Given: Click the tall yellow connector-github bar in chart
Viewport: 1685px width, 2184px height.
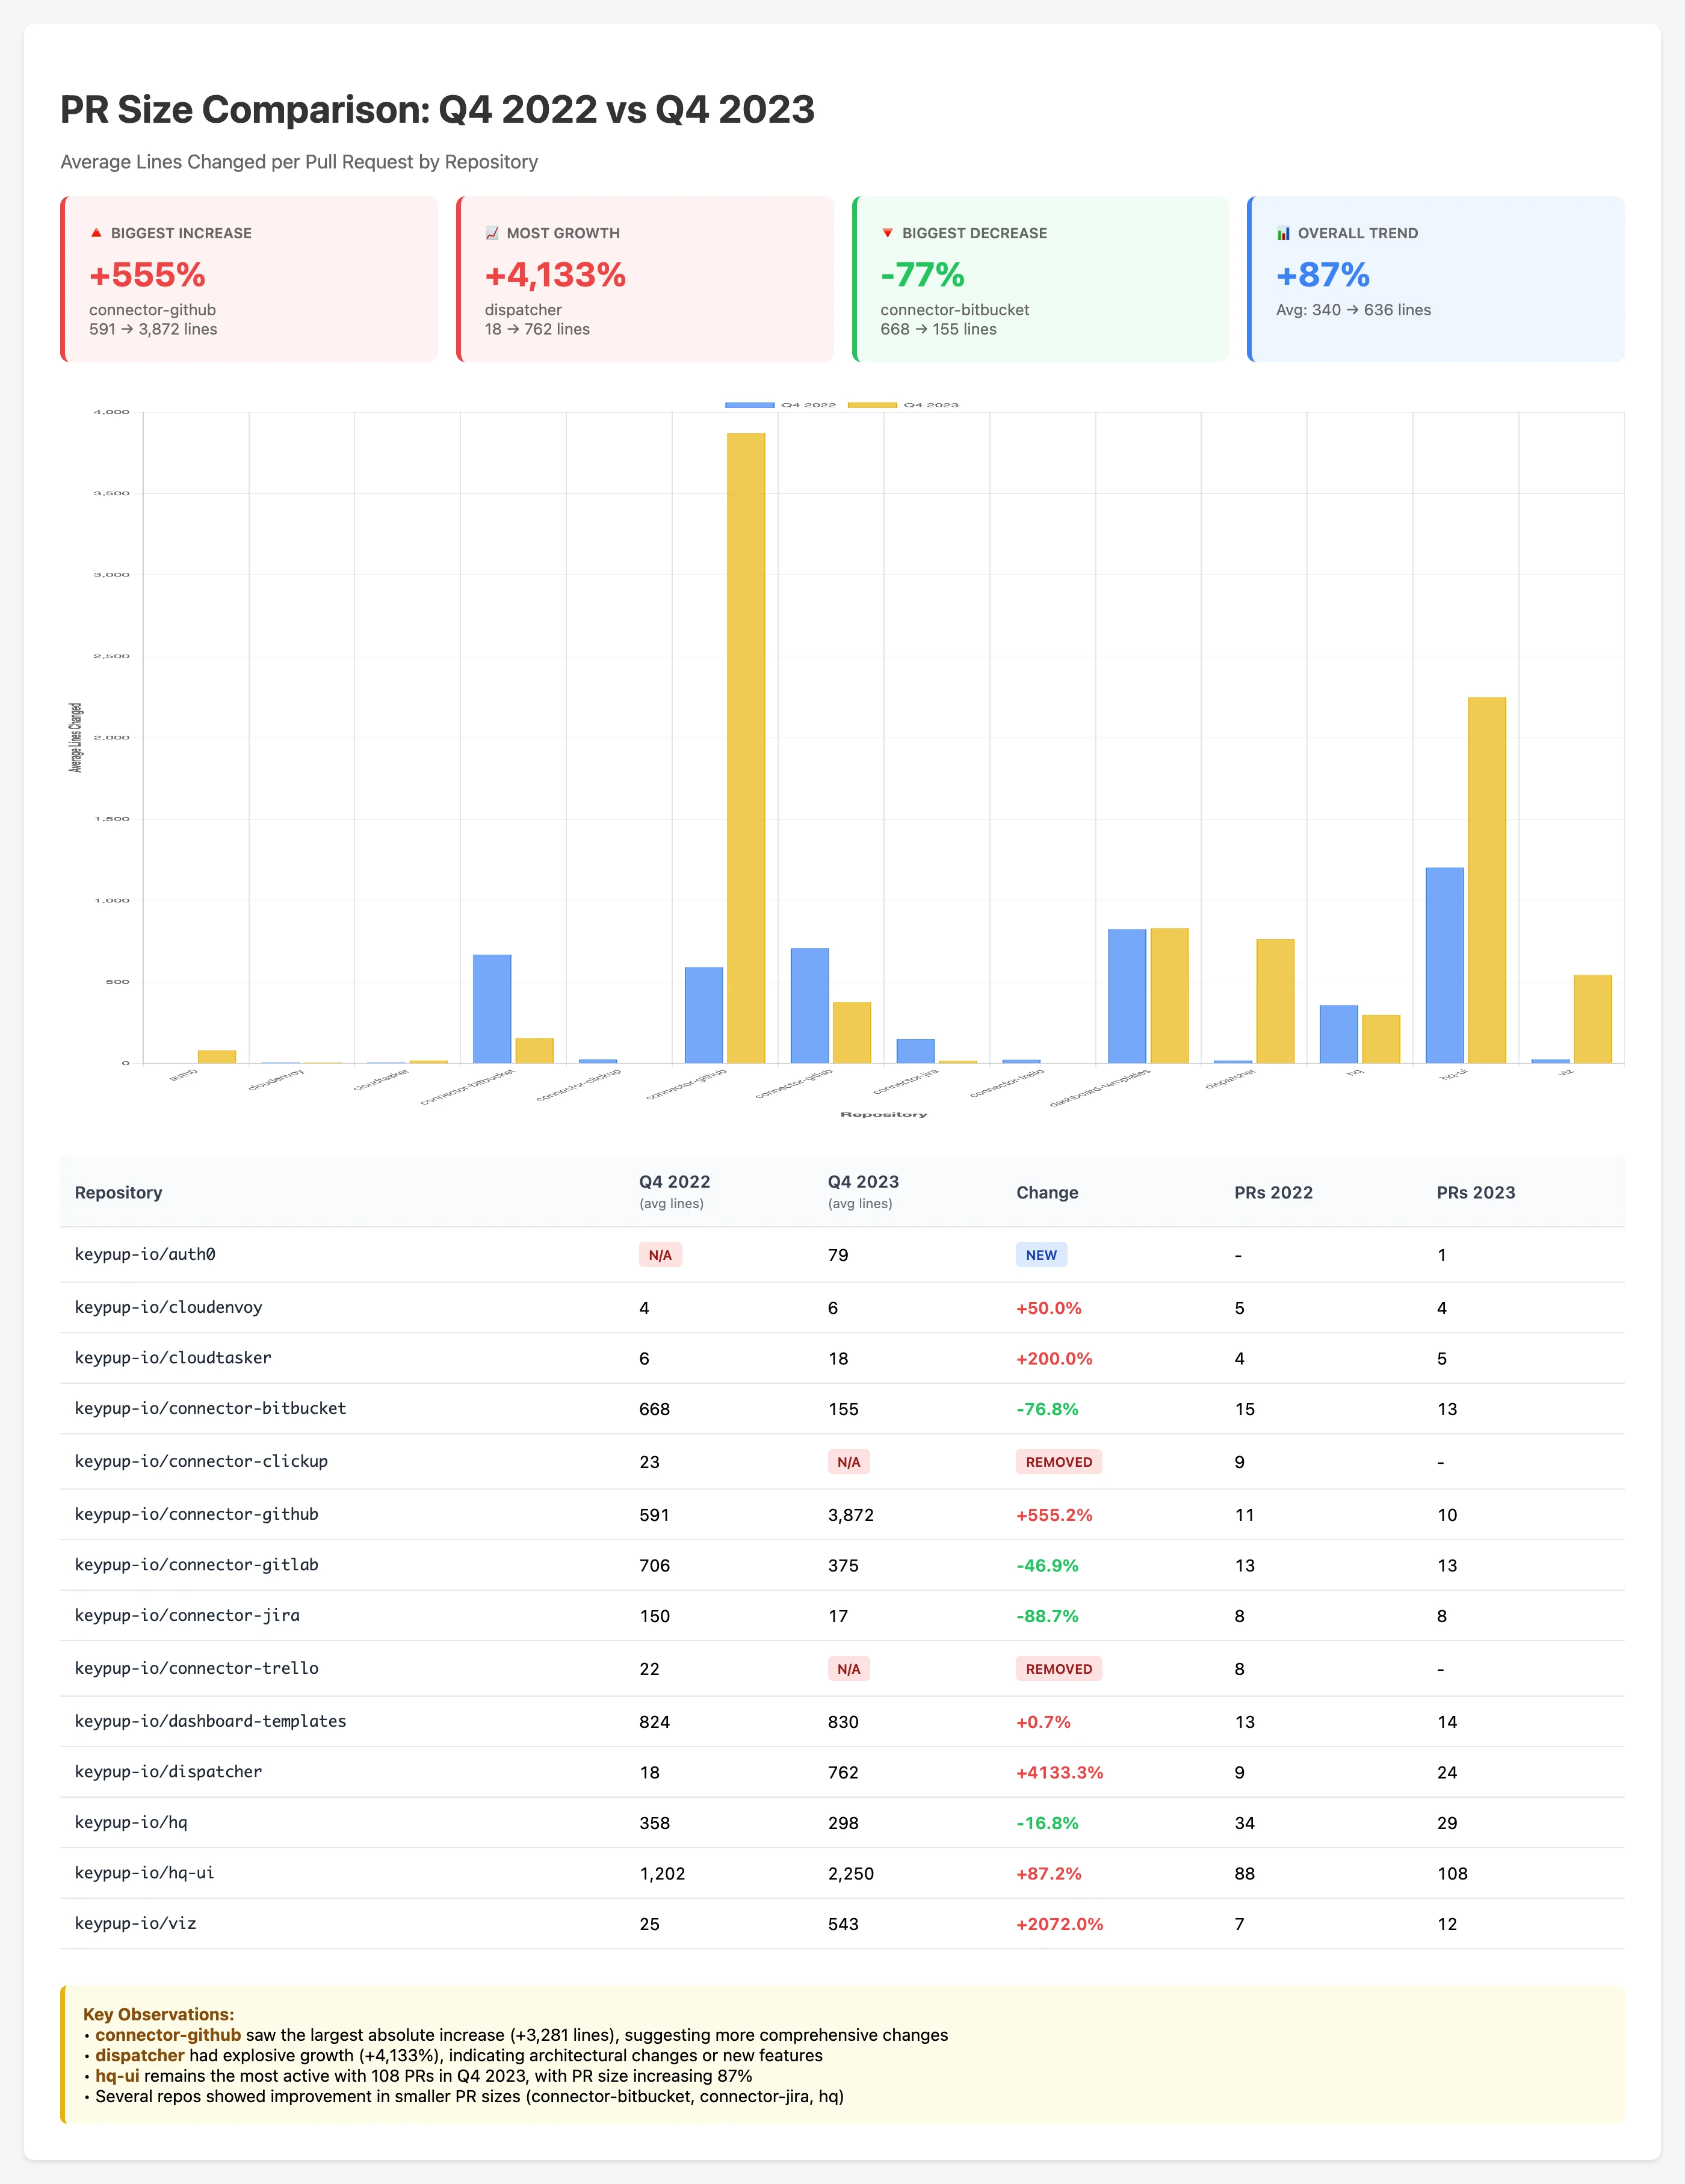Looking at the screenshot, I should pos(746,748).
